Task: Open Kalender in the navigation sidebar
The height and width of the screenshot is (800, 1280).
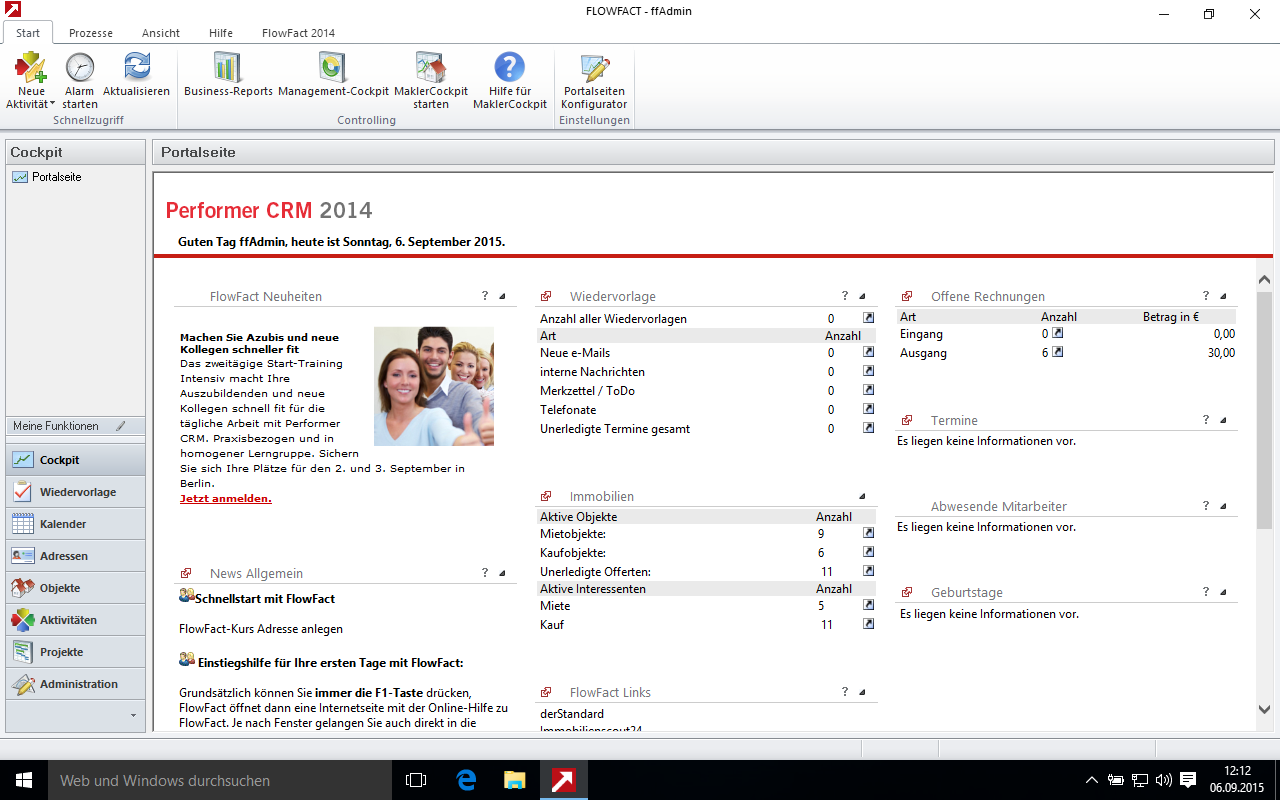Action: (x=63, y=524)
